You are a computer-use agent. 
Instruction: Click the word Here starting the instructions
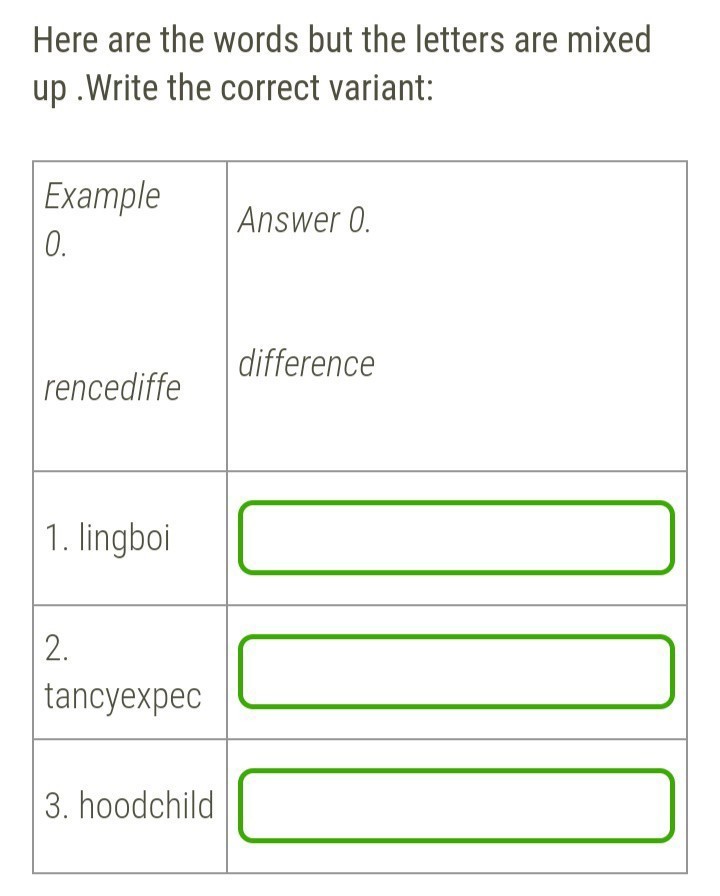(x=66, y=40)
